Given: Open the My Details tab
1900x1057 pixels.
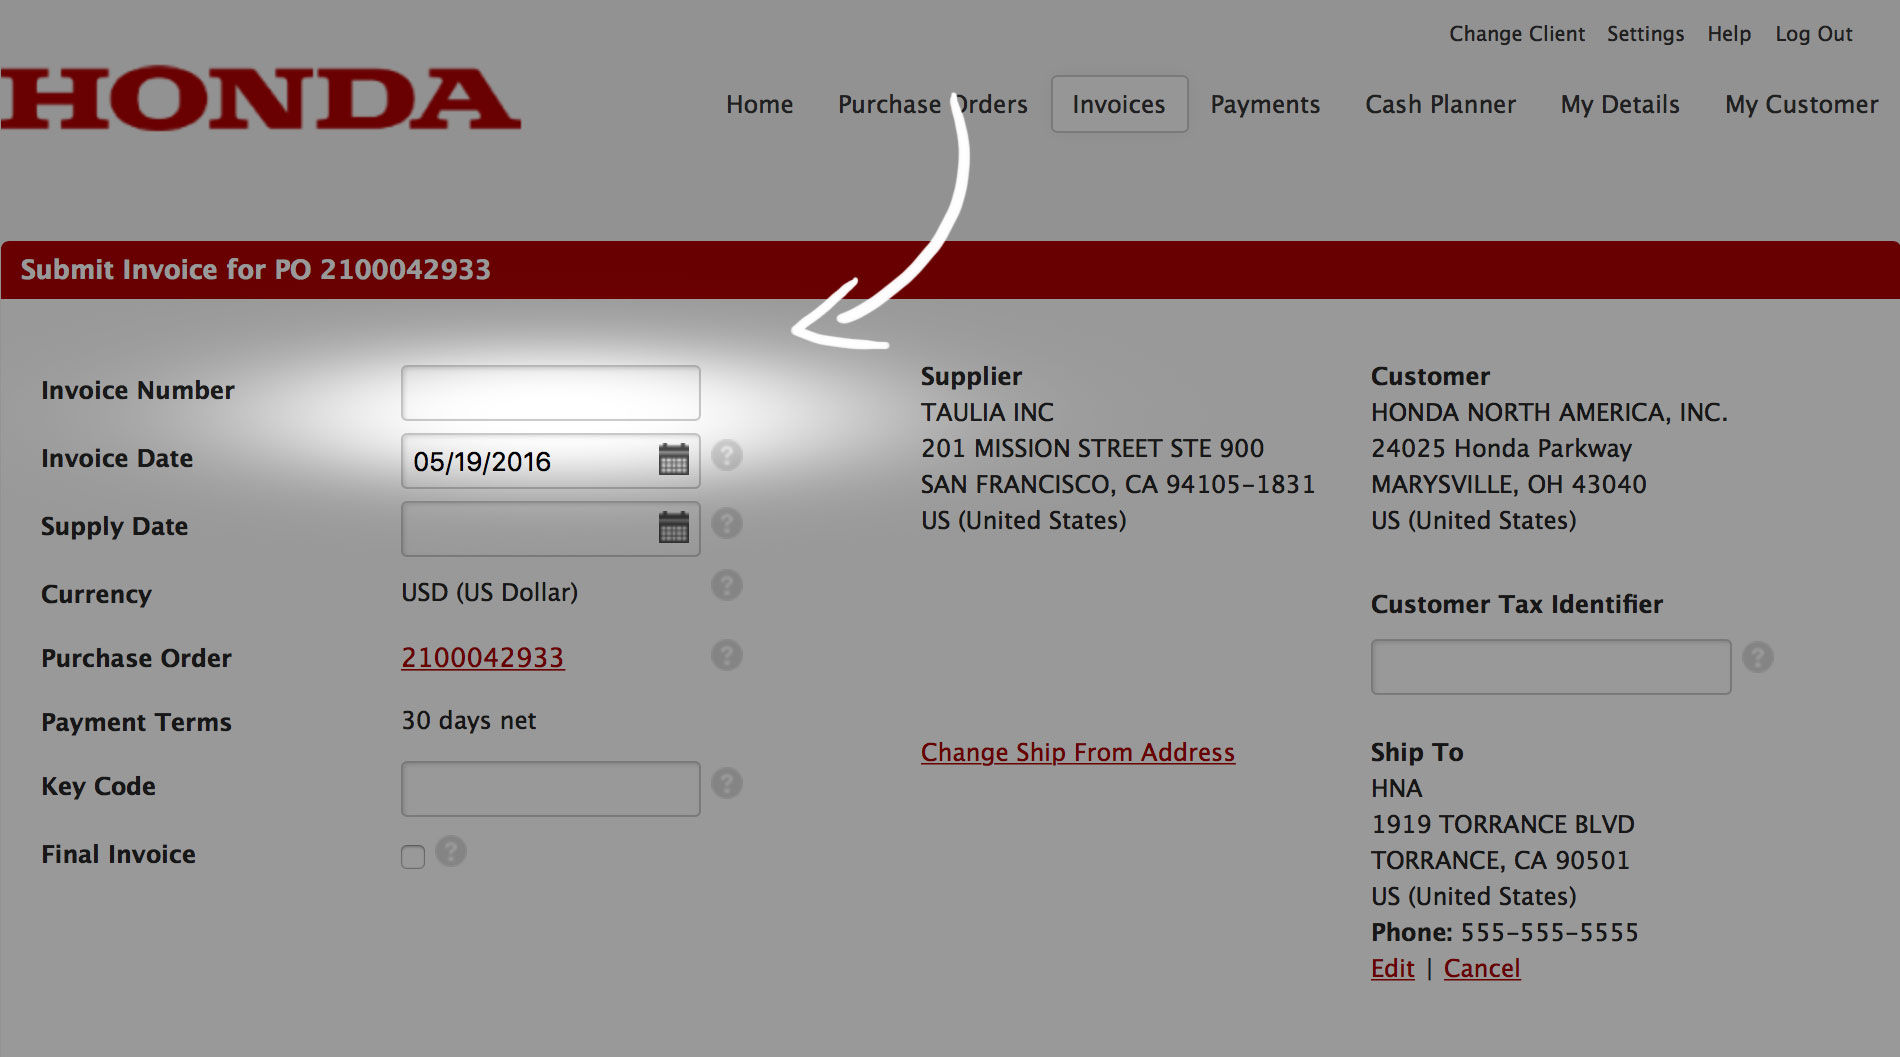Looking at the screenshot, I should pyautogui.click(x=1620, y=104).
